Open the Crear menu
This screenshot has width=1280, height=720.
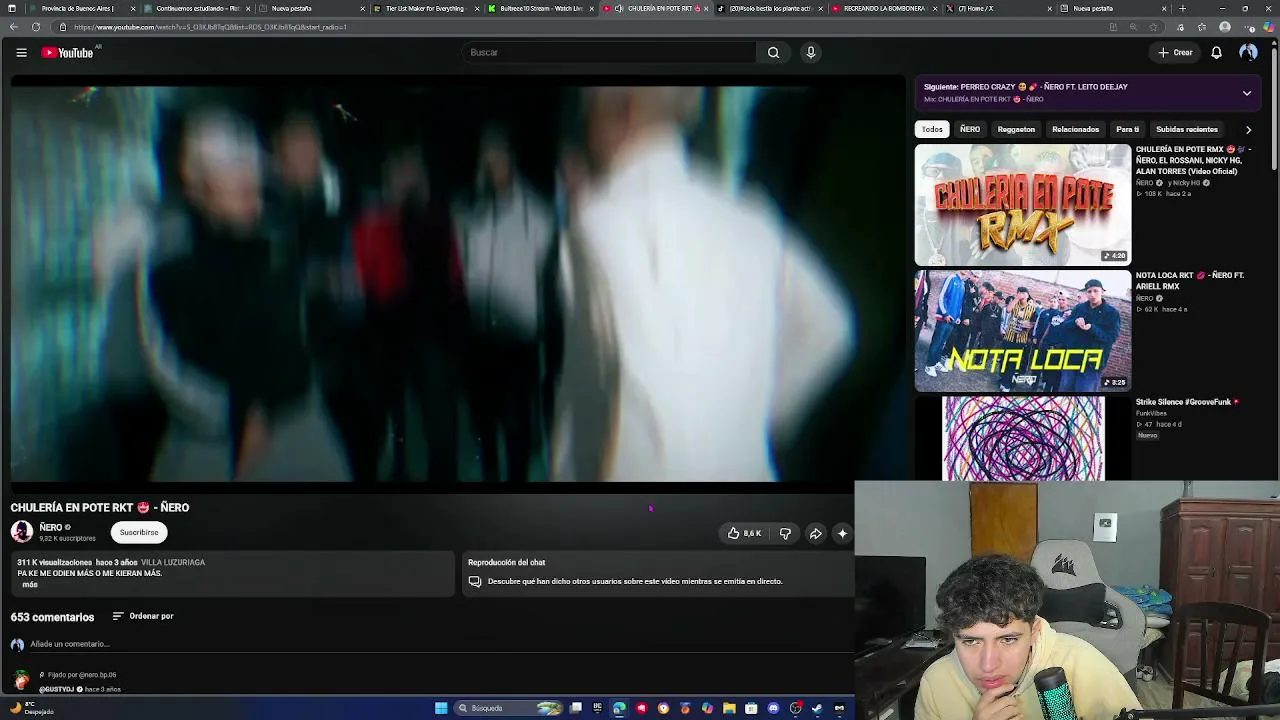[1175, 52]
